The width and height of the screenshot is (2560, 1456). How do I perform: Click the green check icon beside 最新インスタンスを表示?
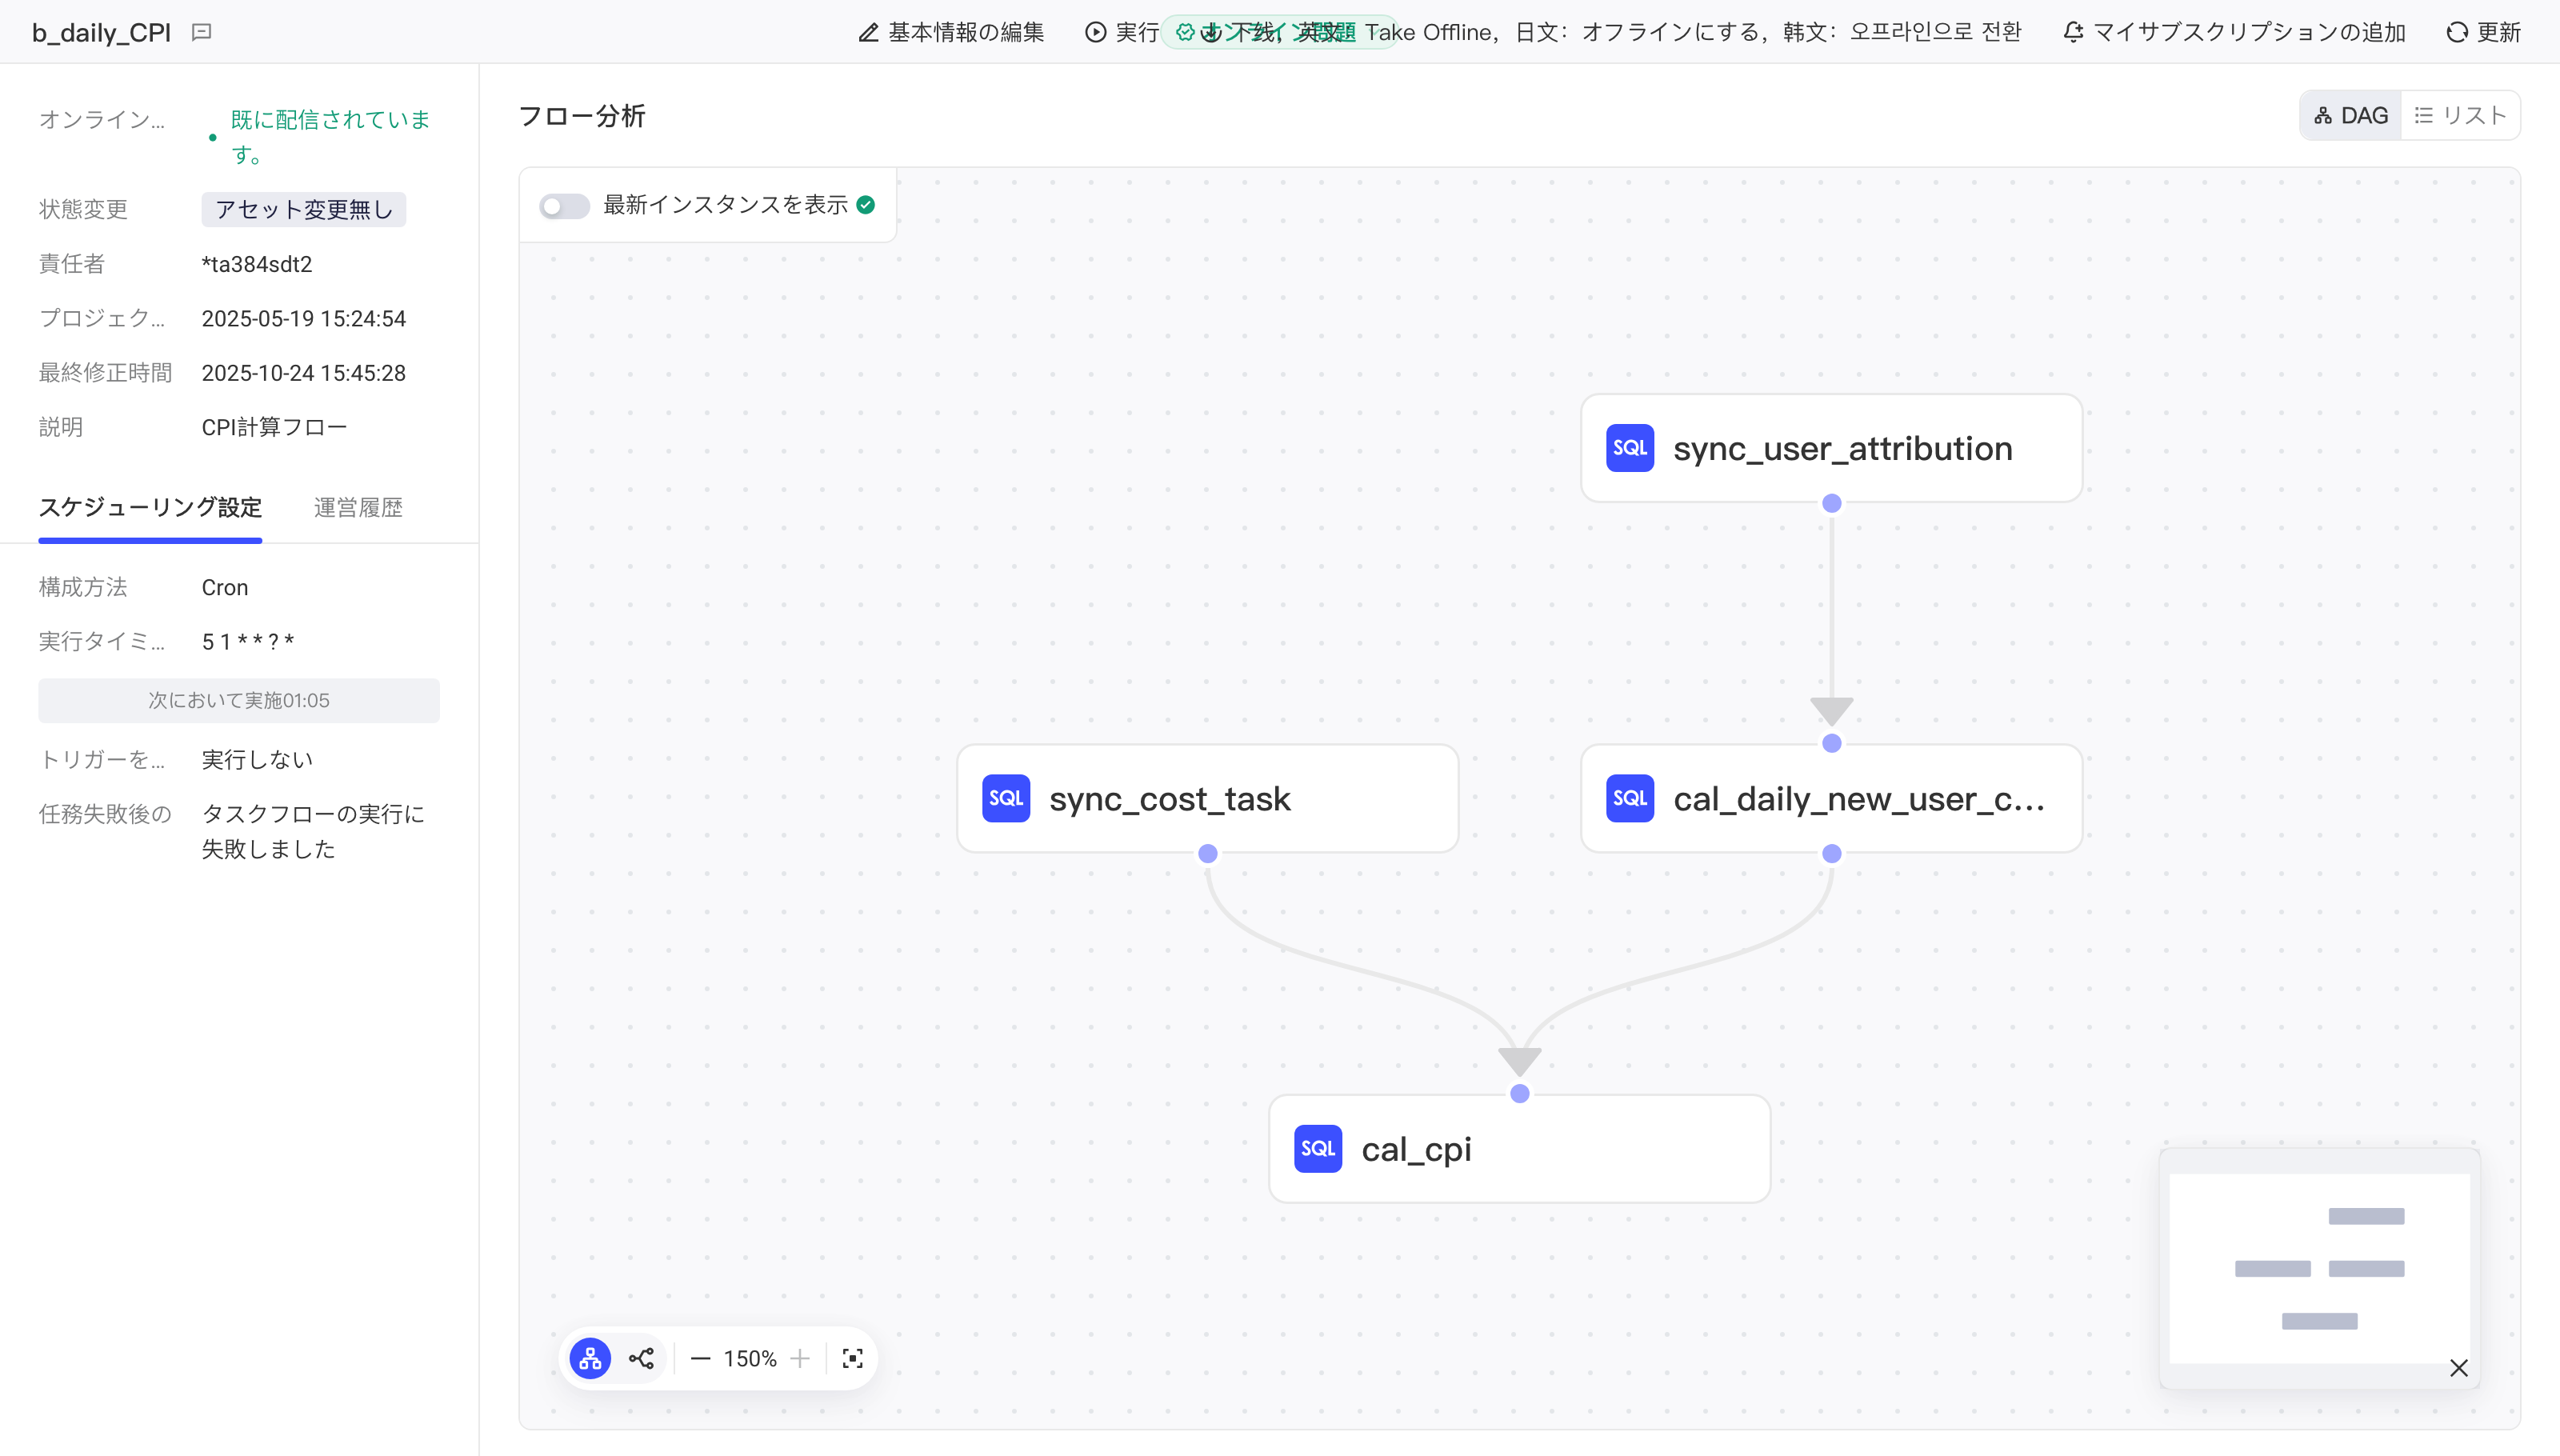click(x=866, y=205)
